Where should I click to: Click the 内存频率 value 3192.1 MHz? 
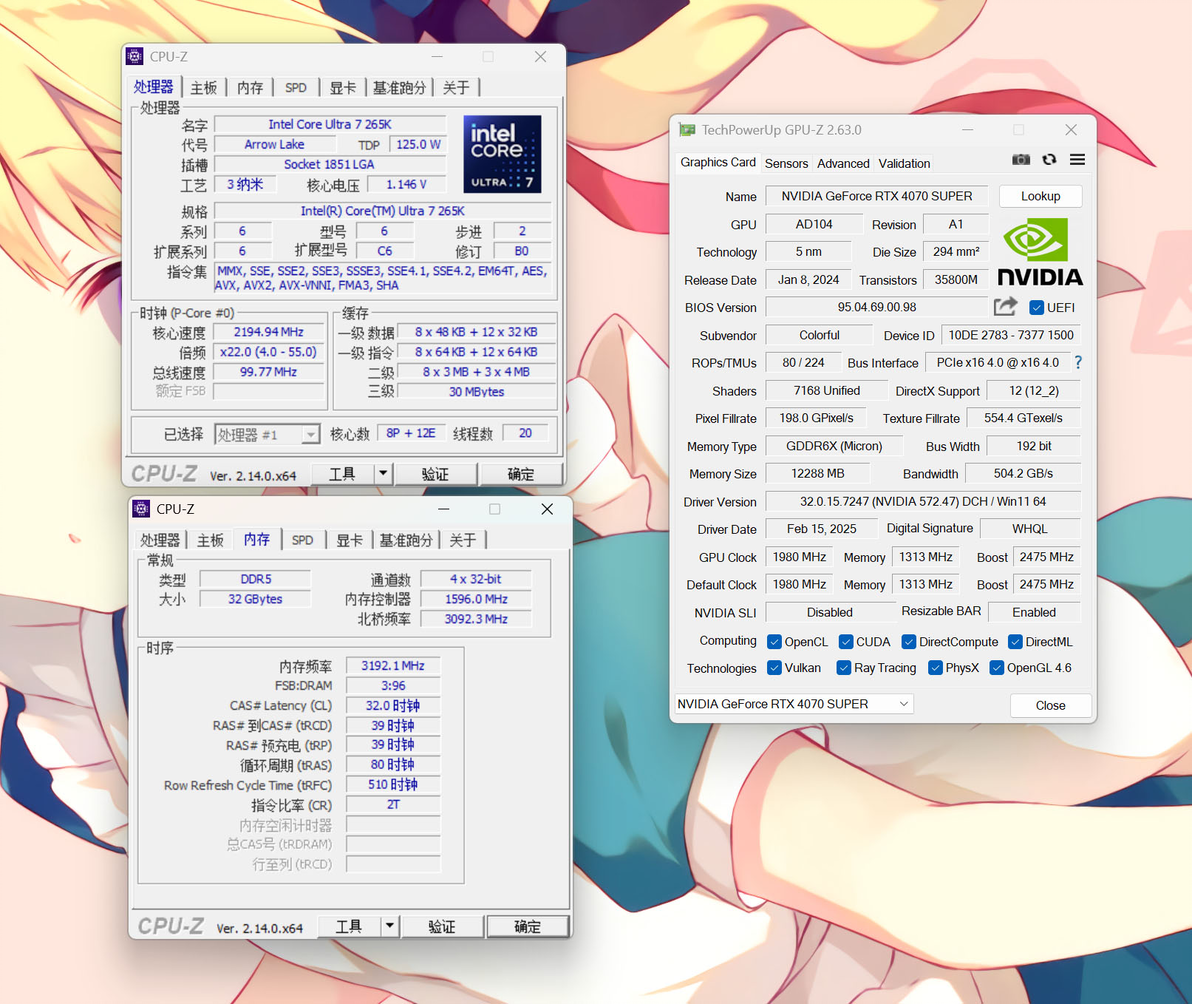tap(393, 666)
